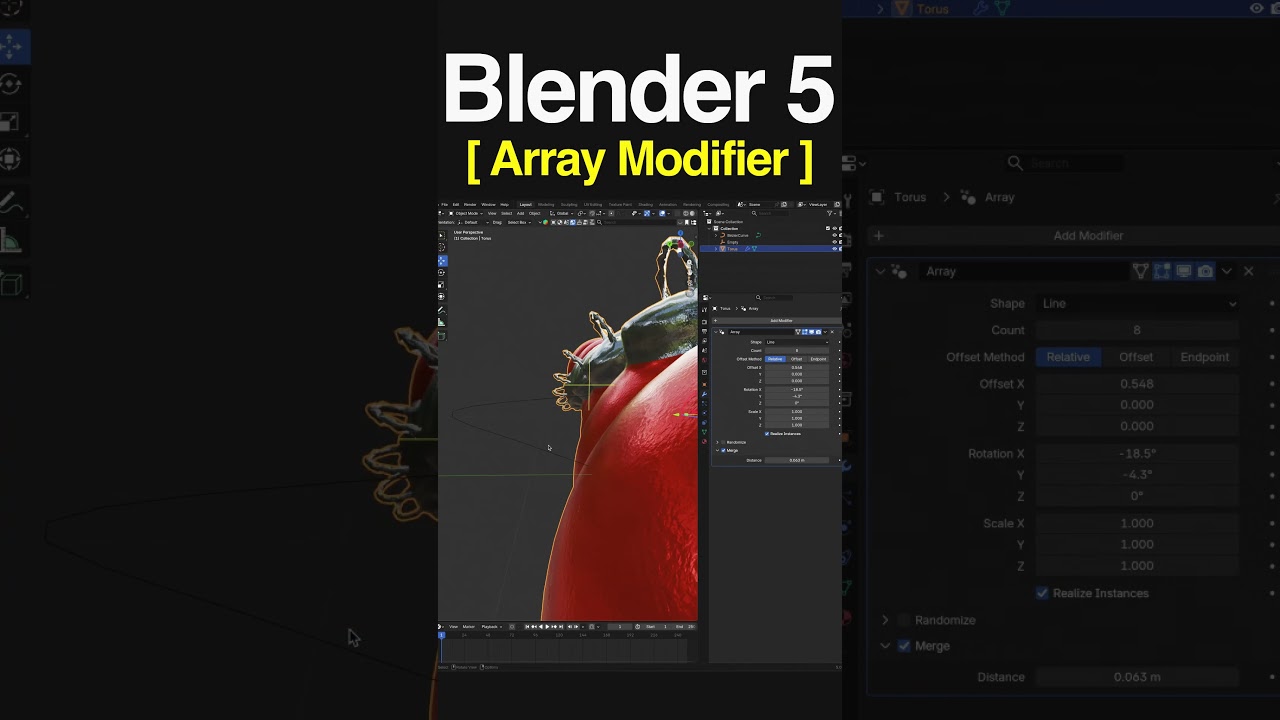Switch to the UV Editing workspace tab
This screenshot has width=1280, height=720.
(x=593, y=205)
